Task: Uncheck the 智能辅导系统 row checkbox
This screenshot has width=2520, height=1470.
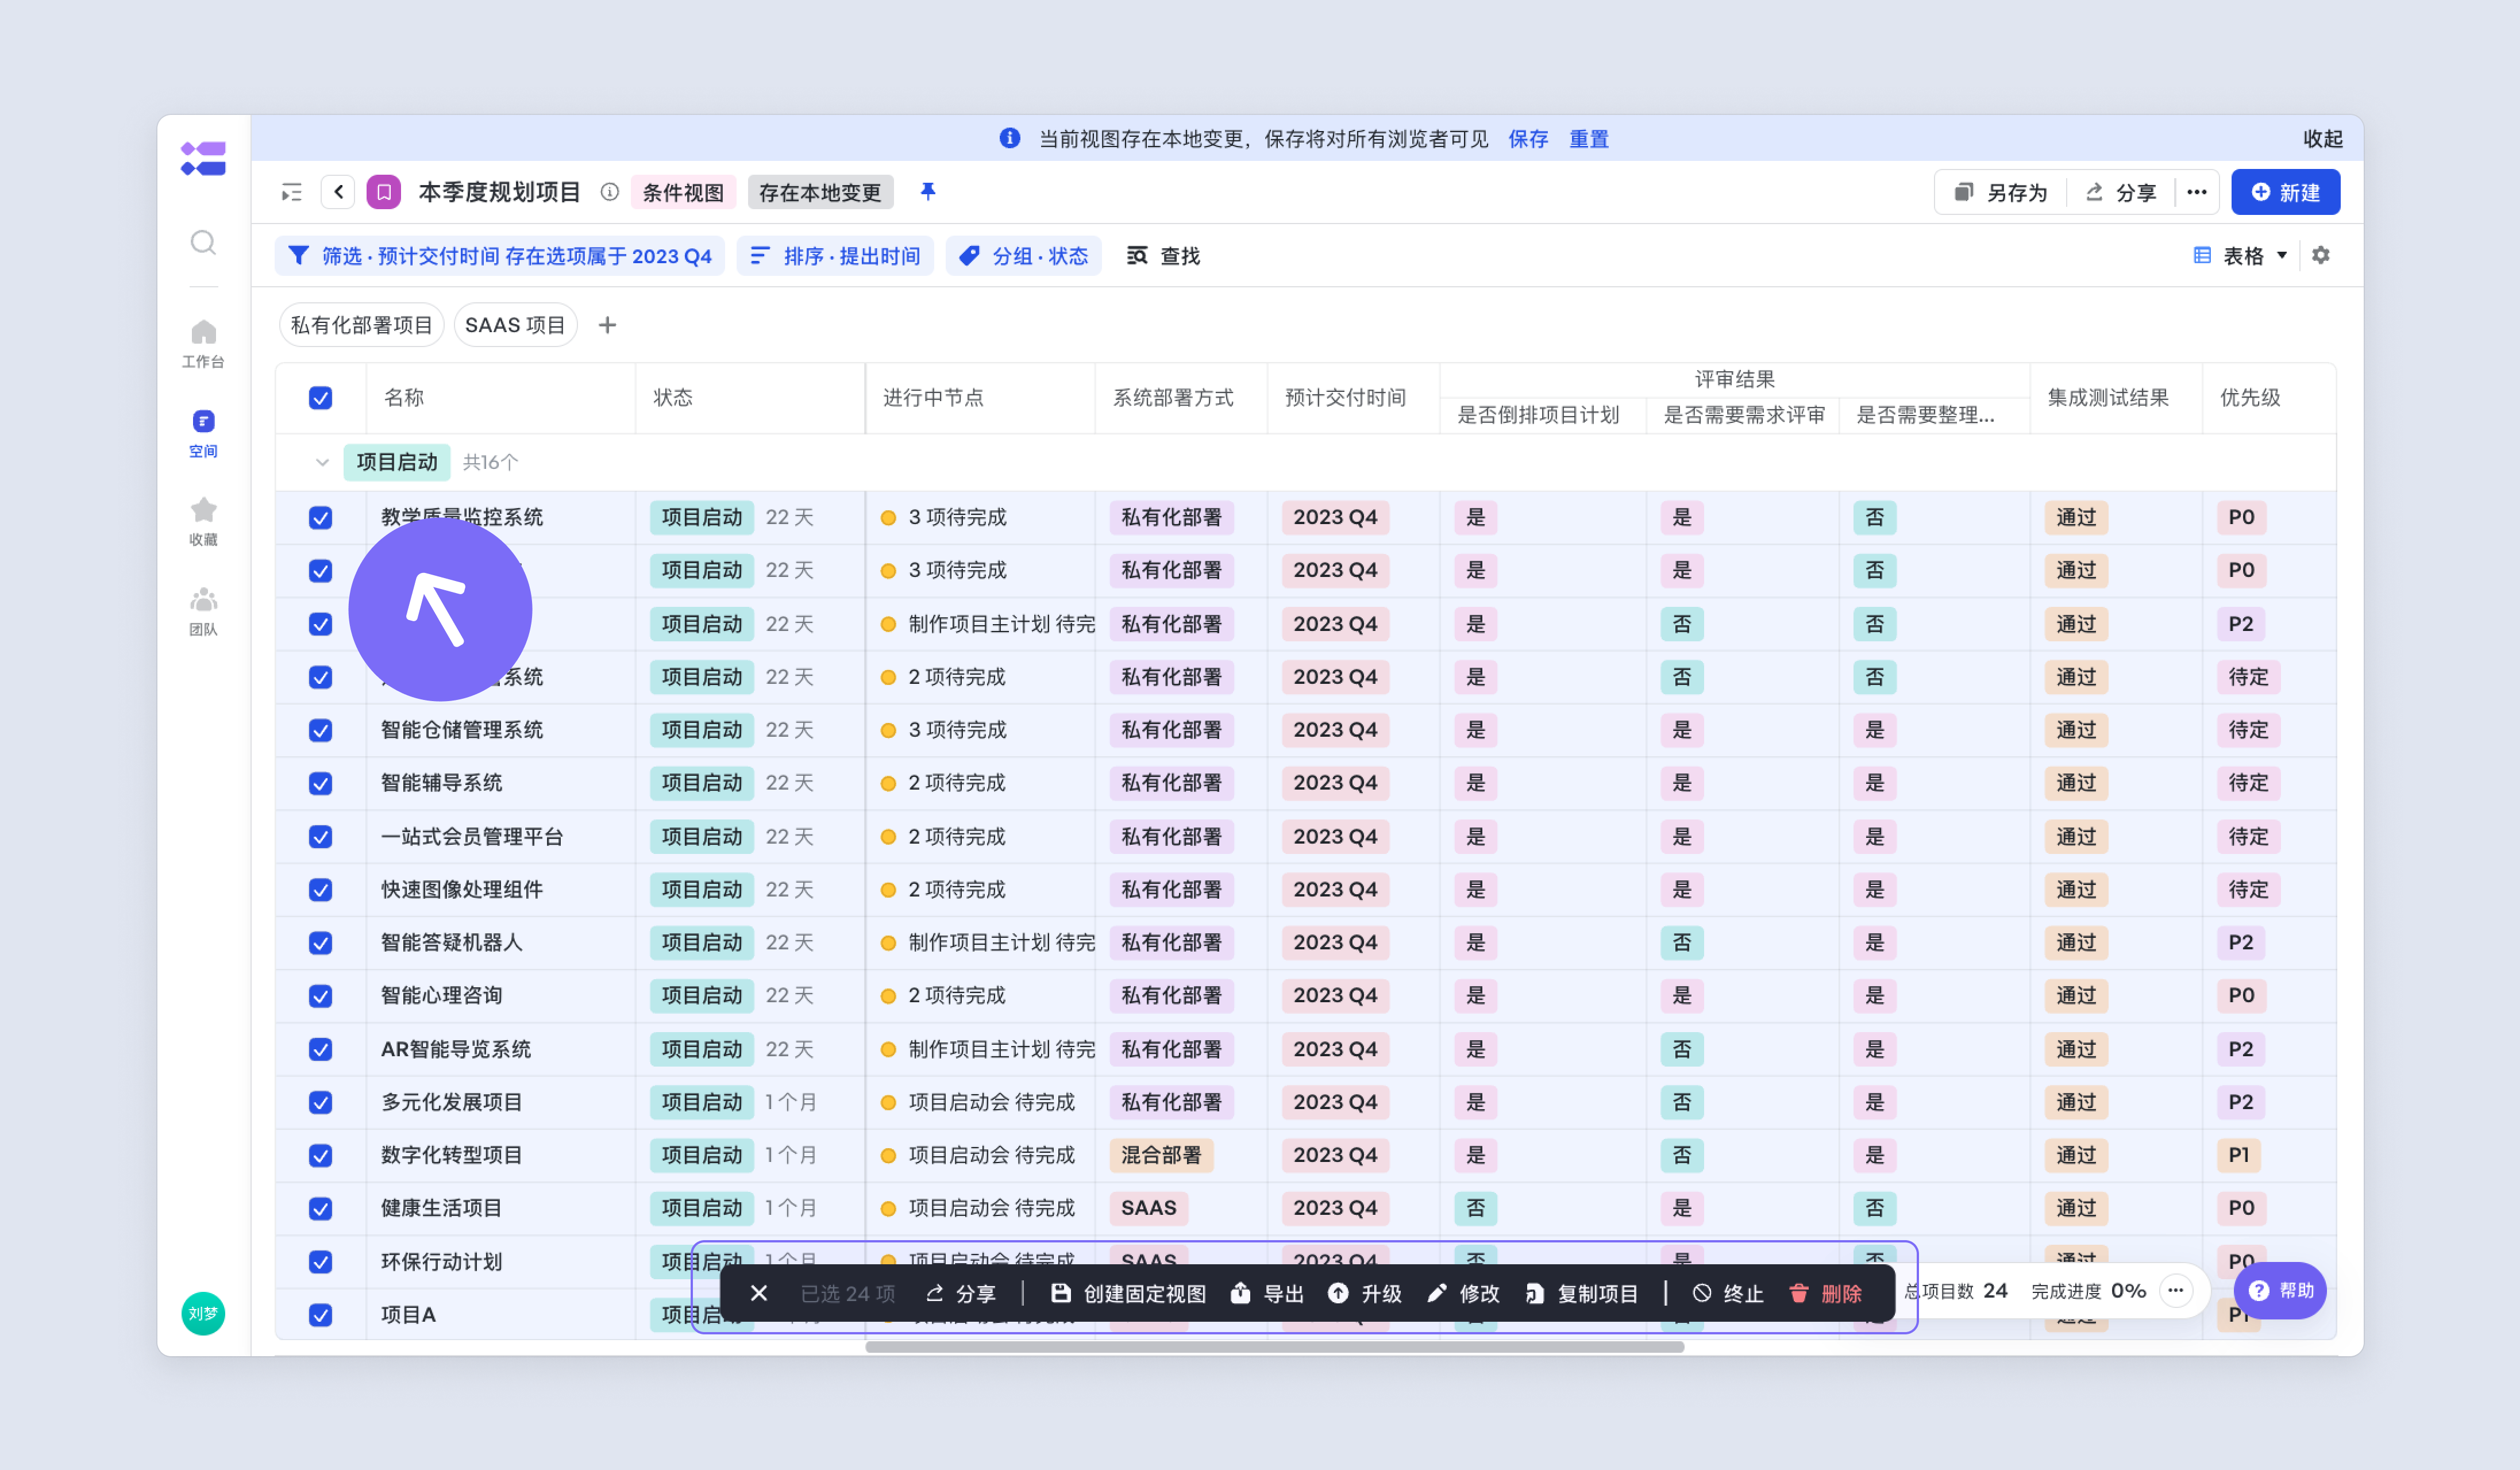Action: tap(320, 783)
